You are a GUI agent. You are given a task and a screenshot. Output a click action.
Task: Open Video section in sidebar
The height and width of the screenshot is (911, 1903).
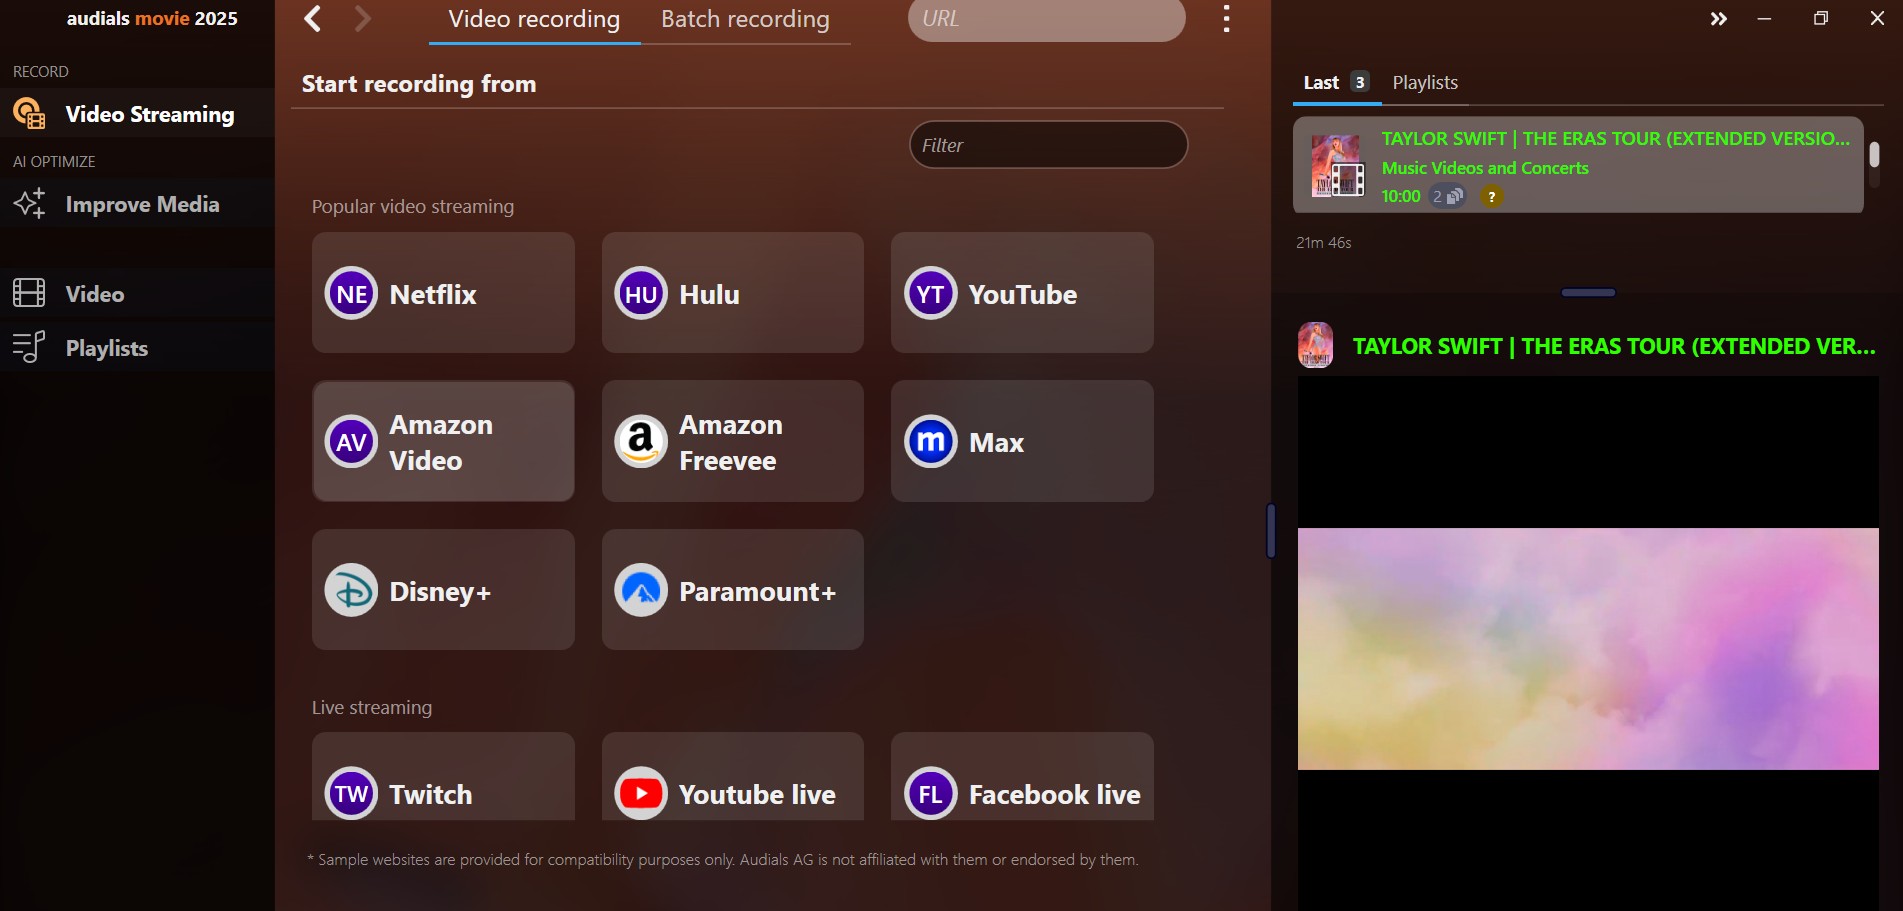pos(137,293)
